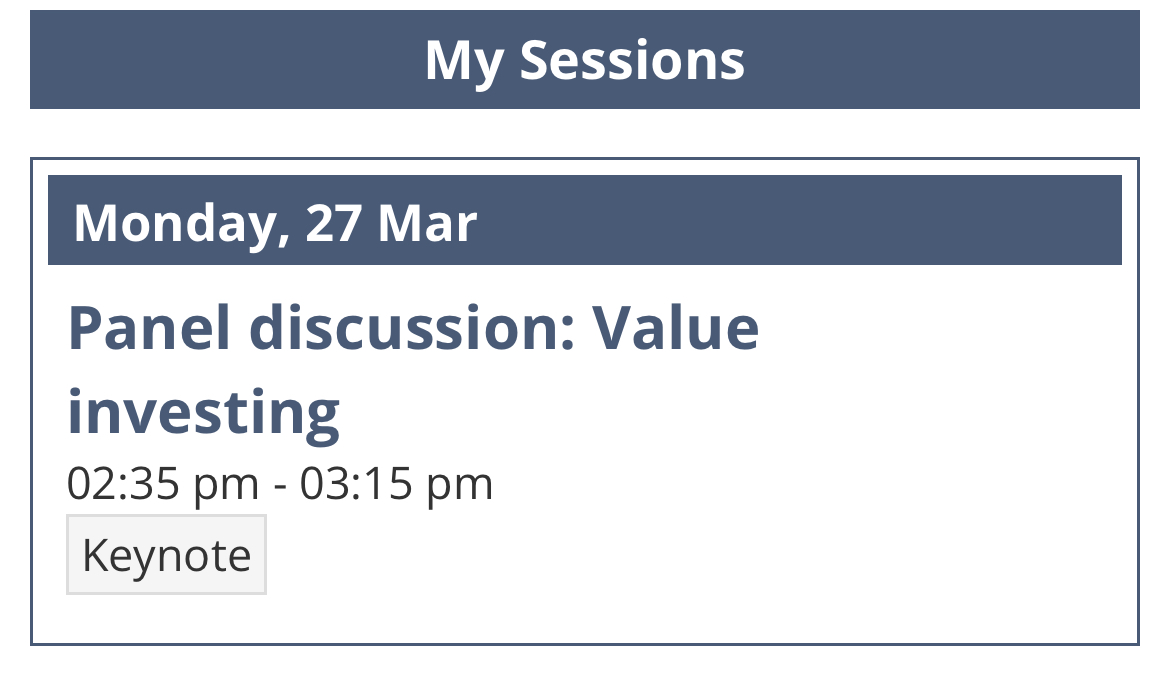The height and width of the screenshot is (686, 1170).
Task: Click the blank space right of the session title
Action: pyautogui.click(x=940, y=369)
